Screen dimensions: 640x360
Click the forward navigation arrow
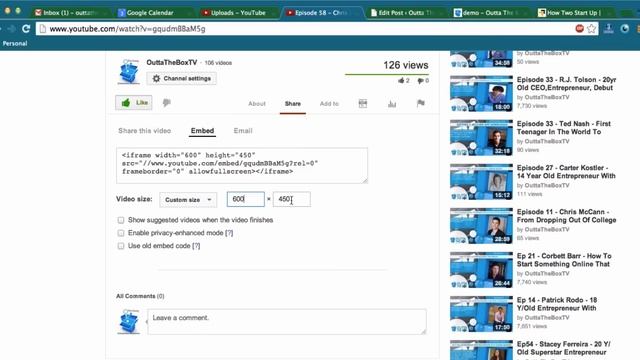[x=12, y=29]
